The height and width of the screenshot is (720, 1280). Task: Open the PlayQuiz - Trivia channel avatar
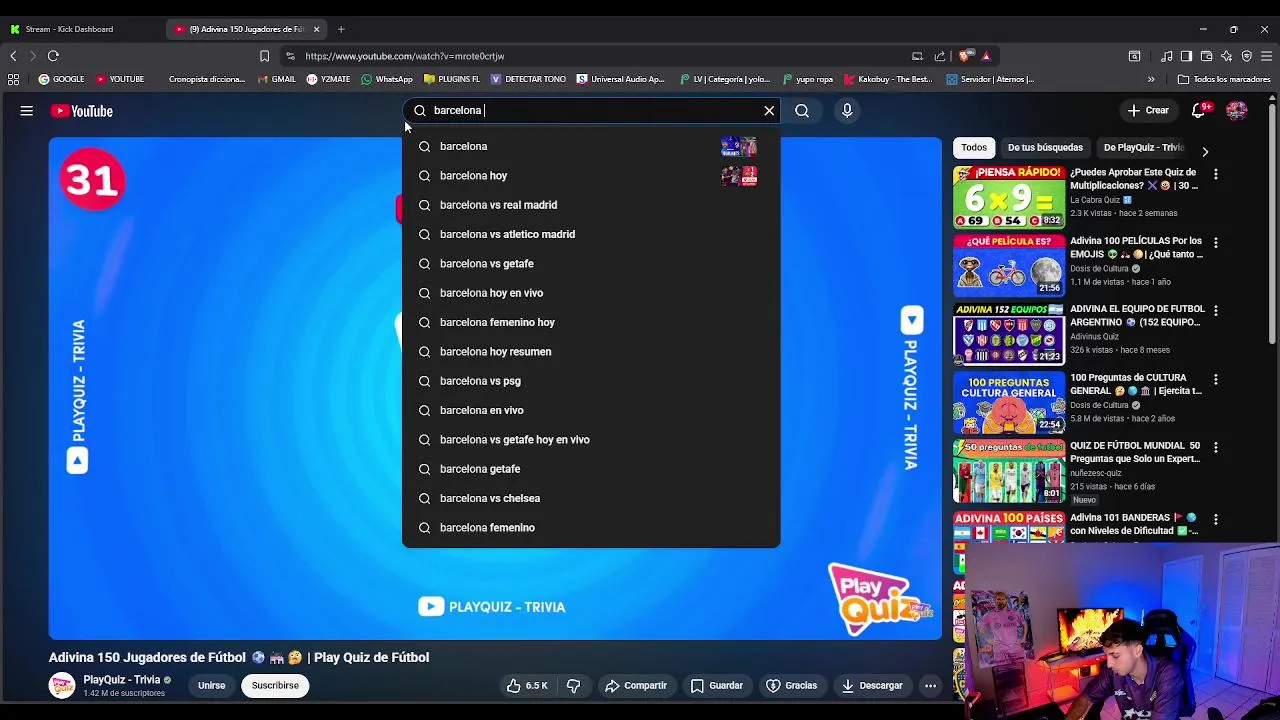click(62, 685)
